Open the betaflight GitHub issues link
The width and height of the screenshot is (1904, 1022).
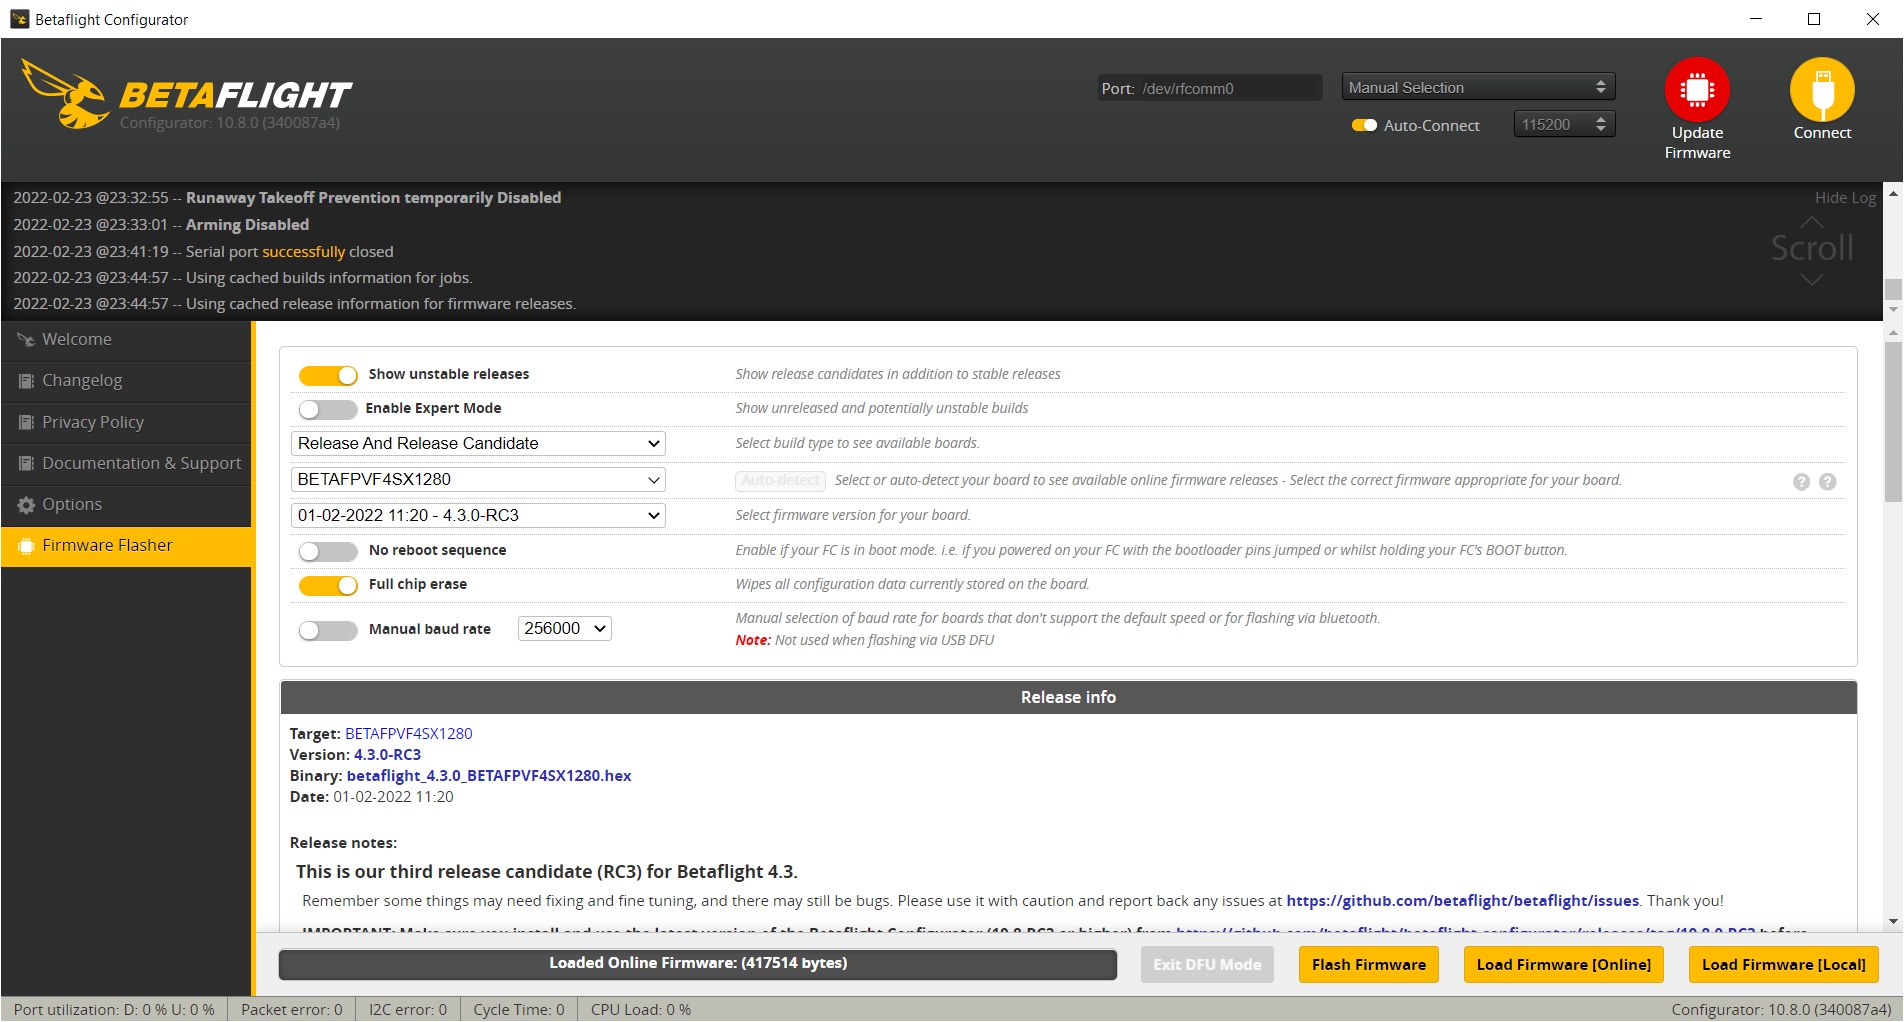tap(1462, 901)
